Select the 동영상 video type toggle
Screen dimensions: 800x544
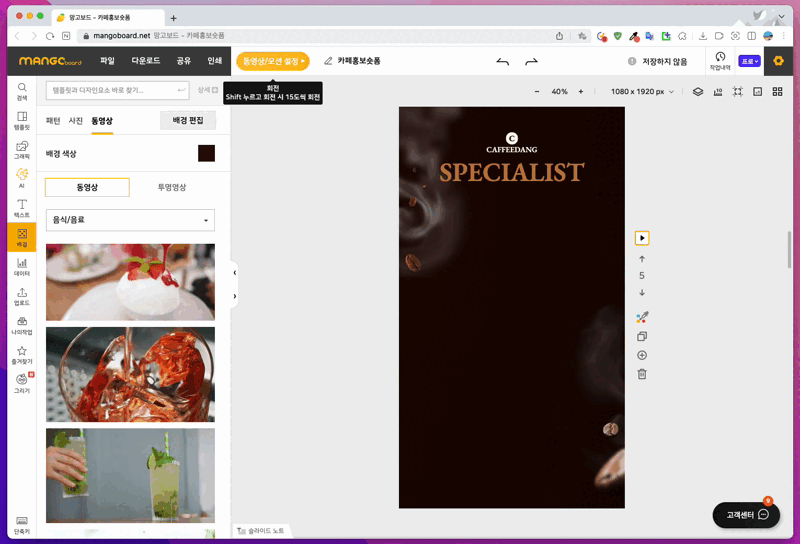point(87,187)
